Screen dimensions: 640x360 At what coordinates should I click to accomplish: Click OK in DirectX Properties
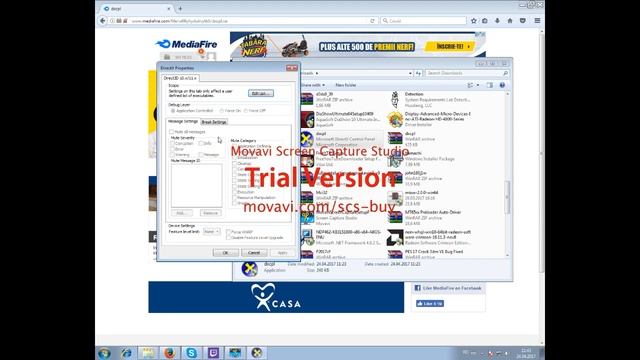click(x=225, y=253)
